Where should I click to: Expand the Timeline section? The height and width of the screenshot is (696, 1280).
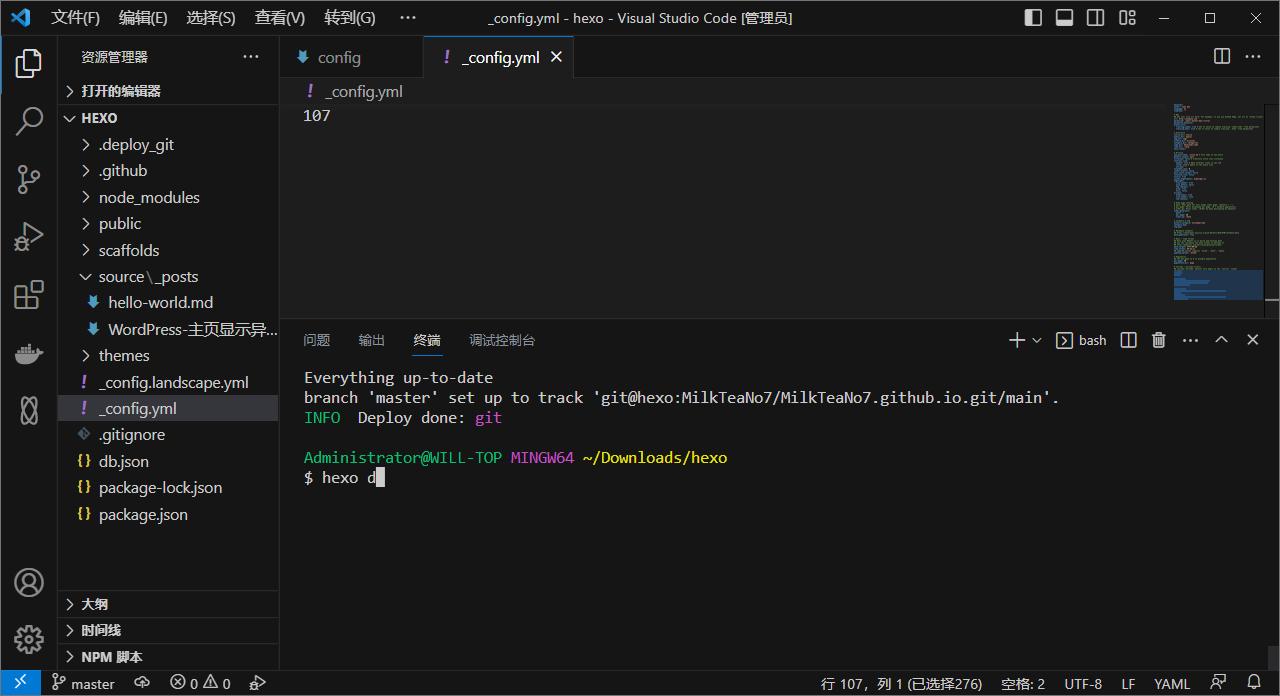[168, 630]
